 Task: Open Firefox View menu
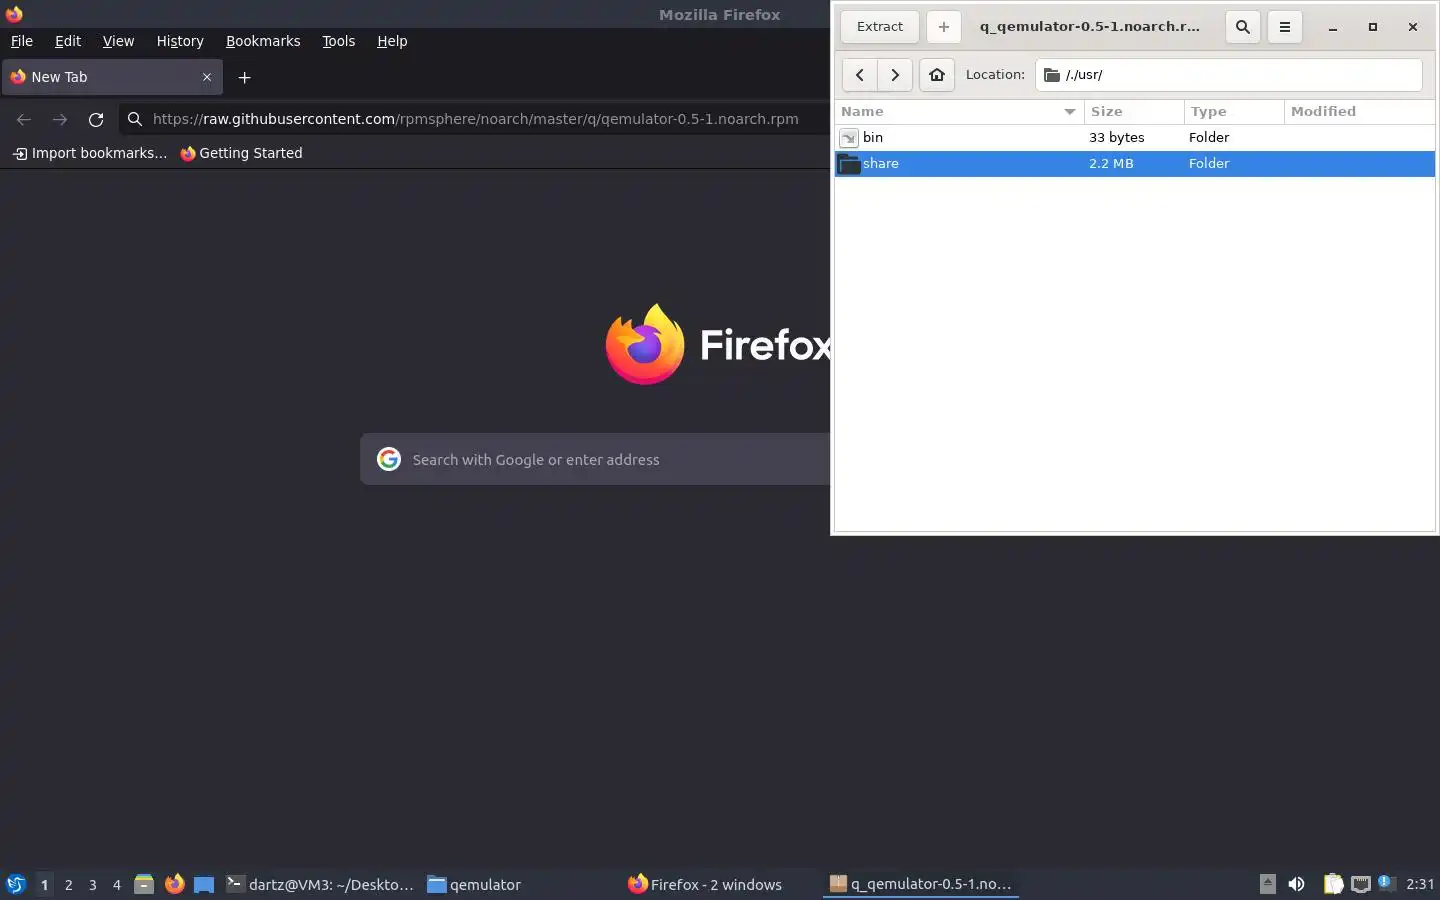(118, 41)
